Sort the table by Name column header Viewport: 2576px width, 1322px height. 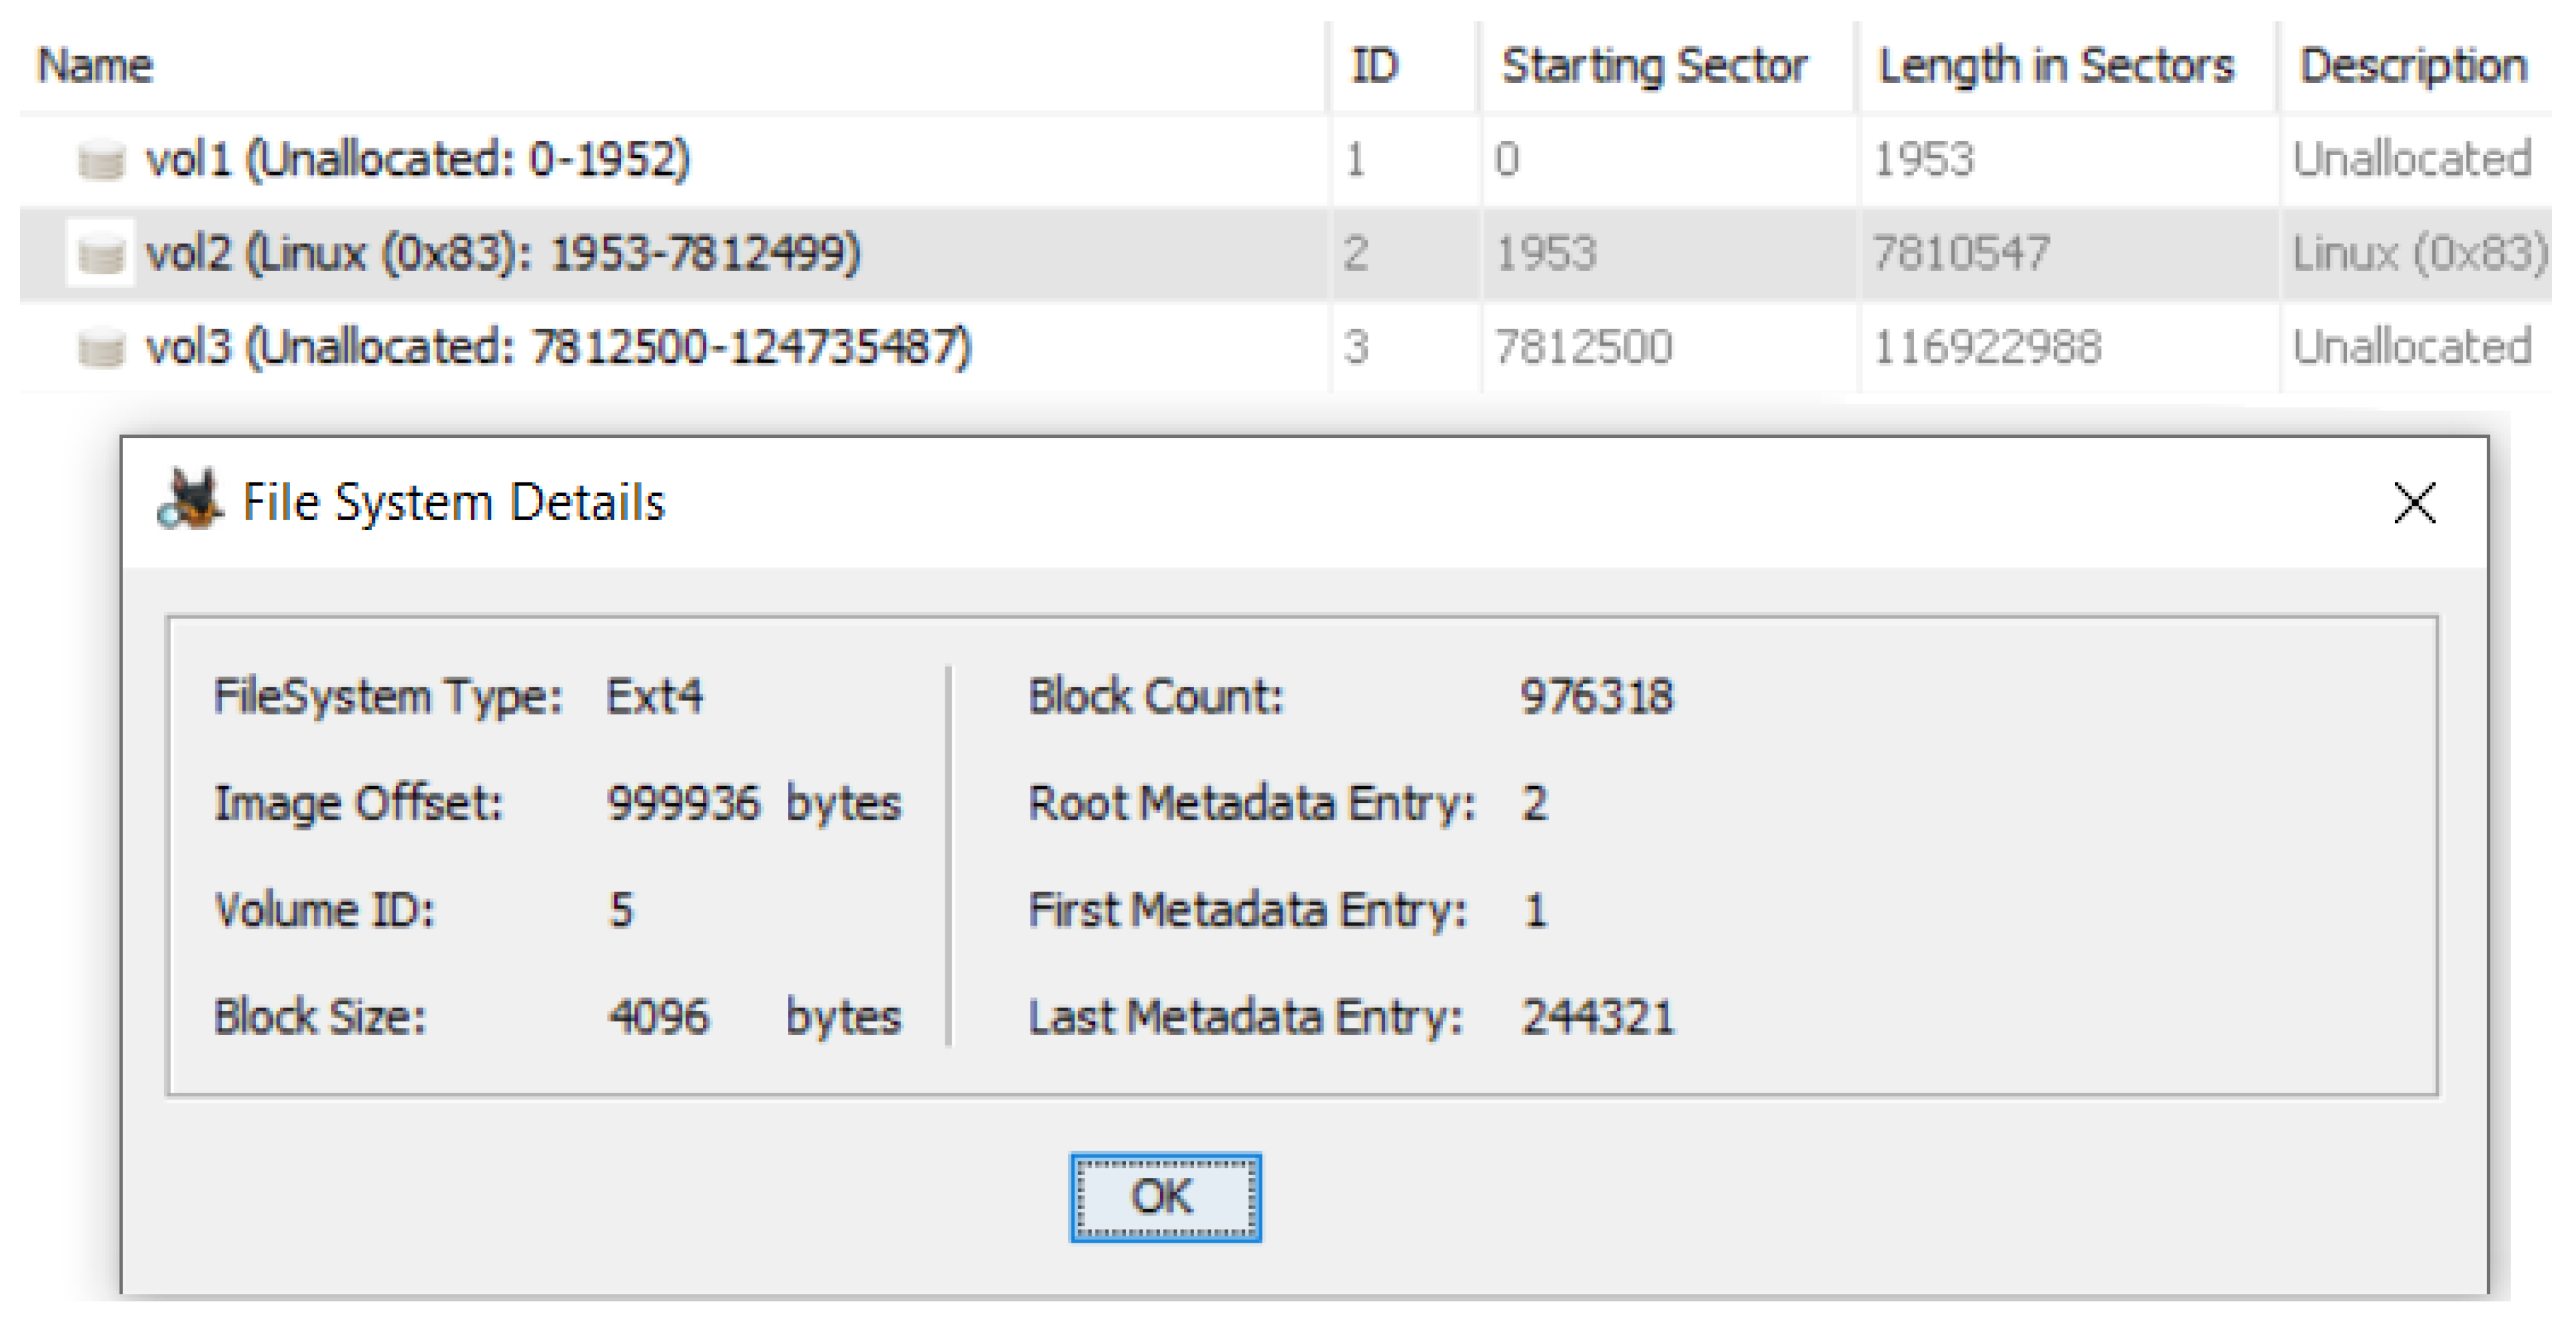coord(96,66)
